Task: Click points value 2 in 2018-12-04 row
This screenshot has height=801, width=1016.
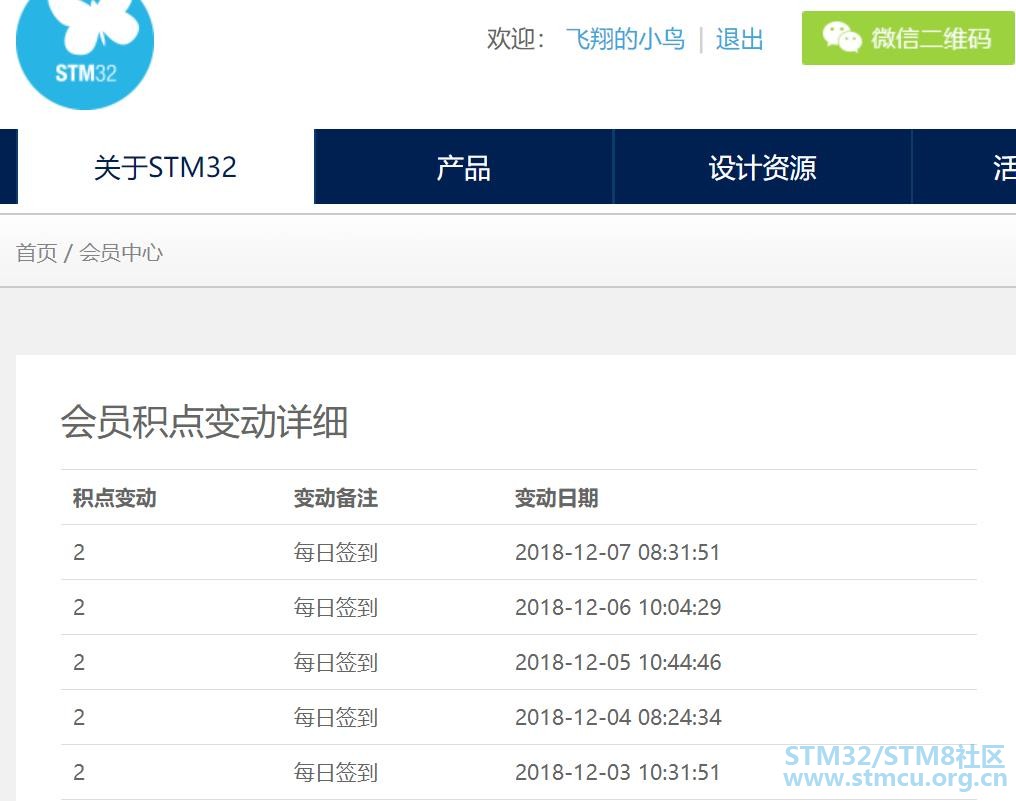Action: tap(79, 717)
